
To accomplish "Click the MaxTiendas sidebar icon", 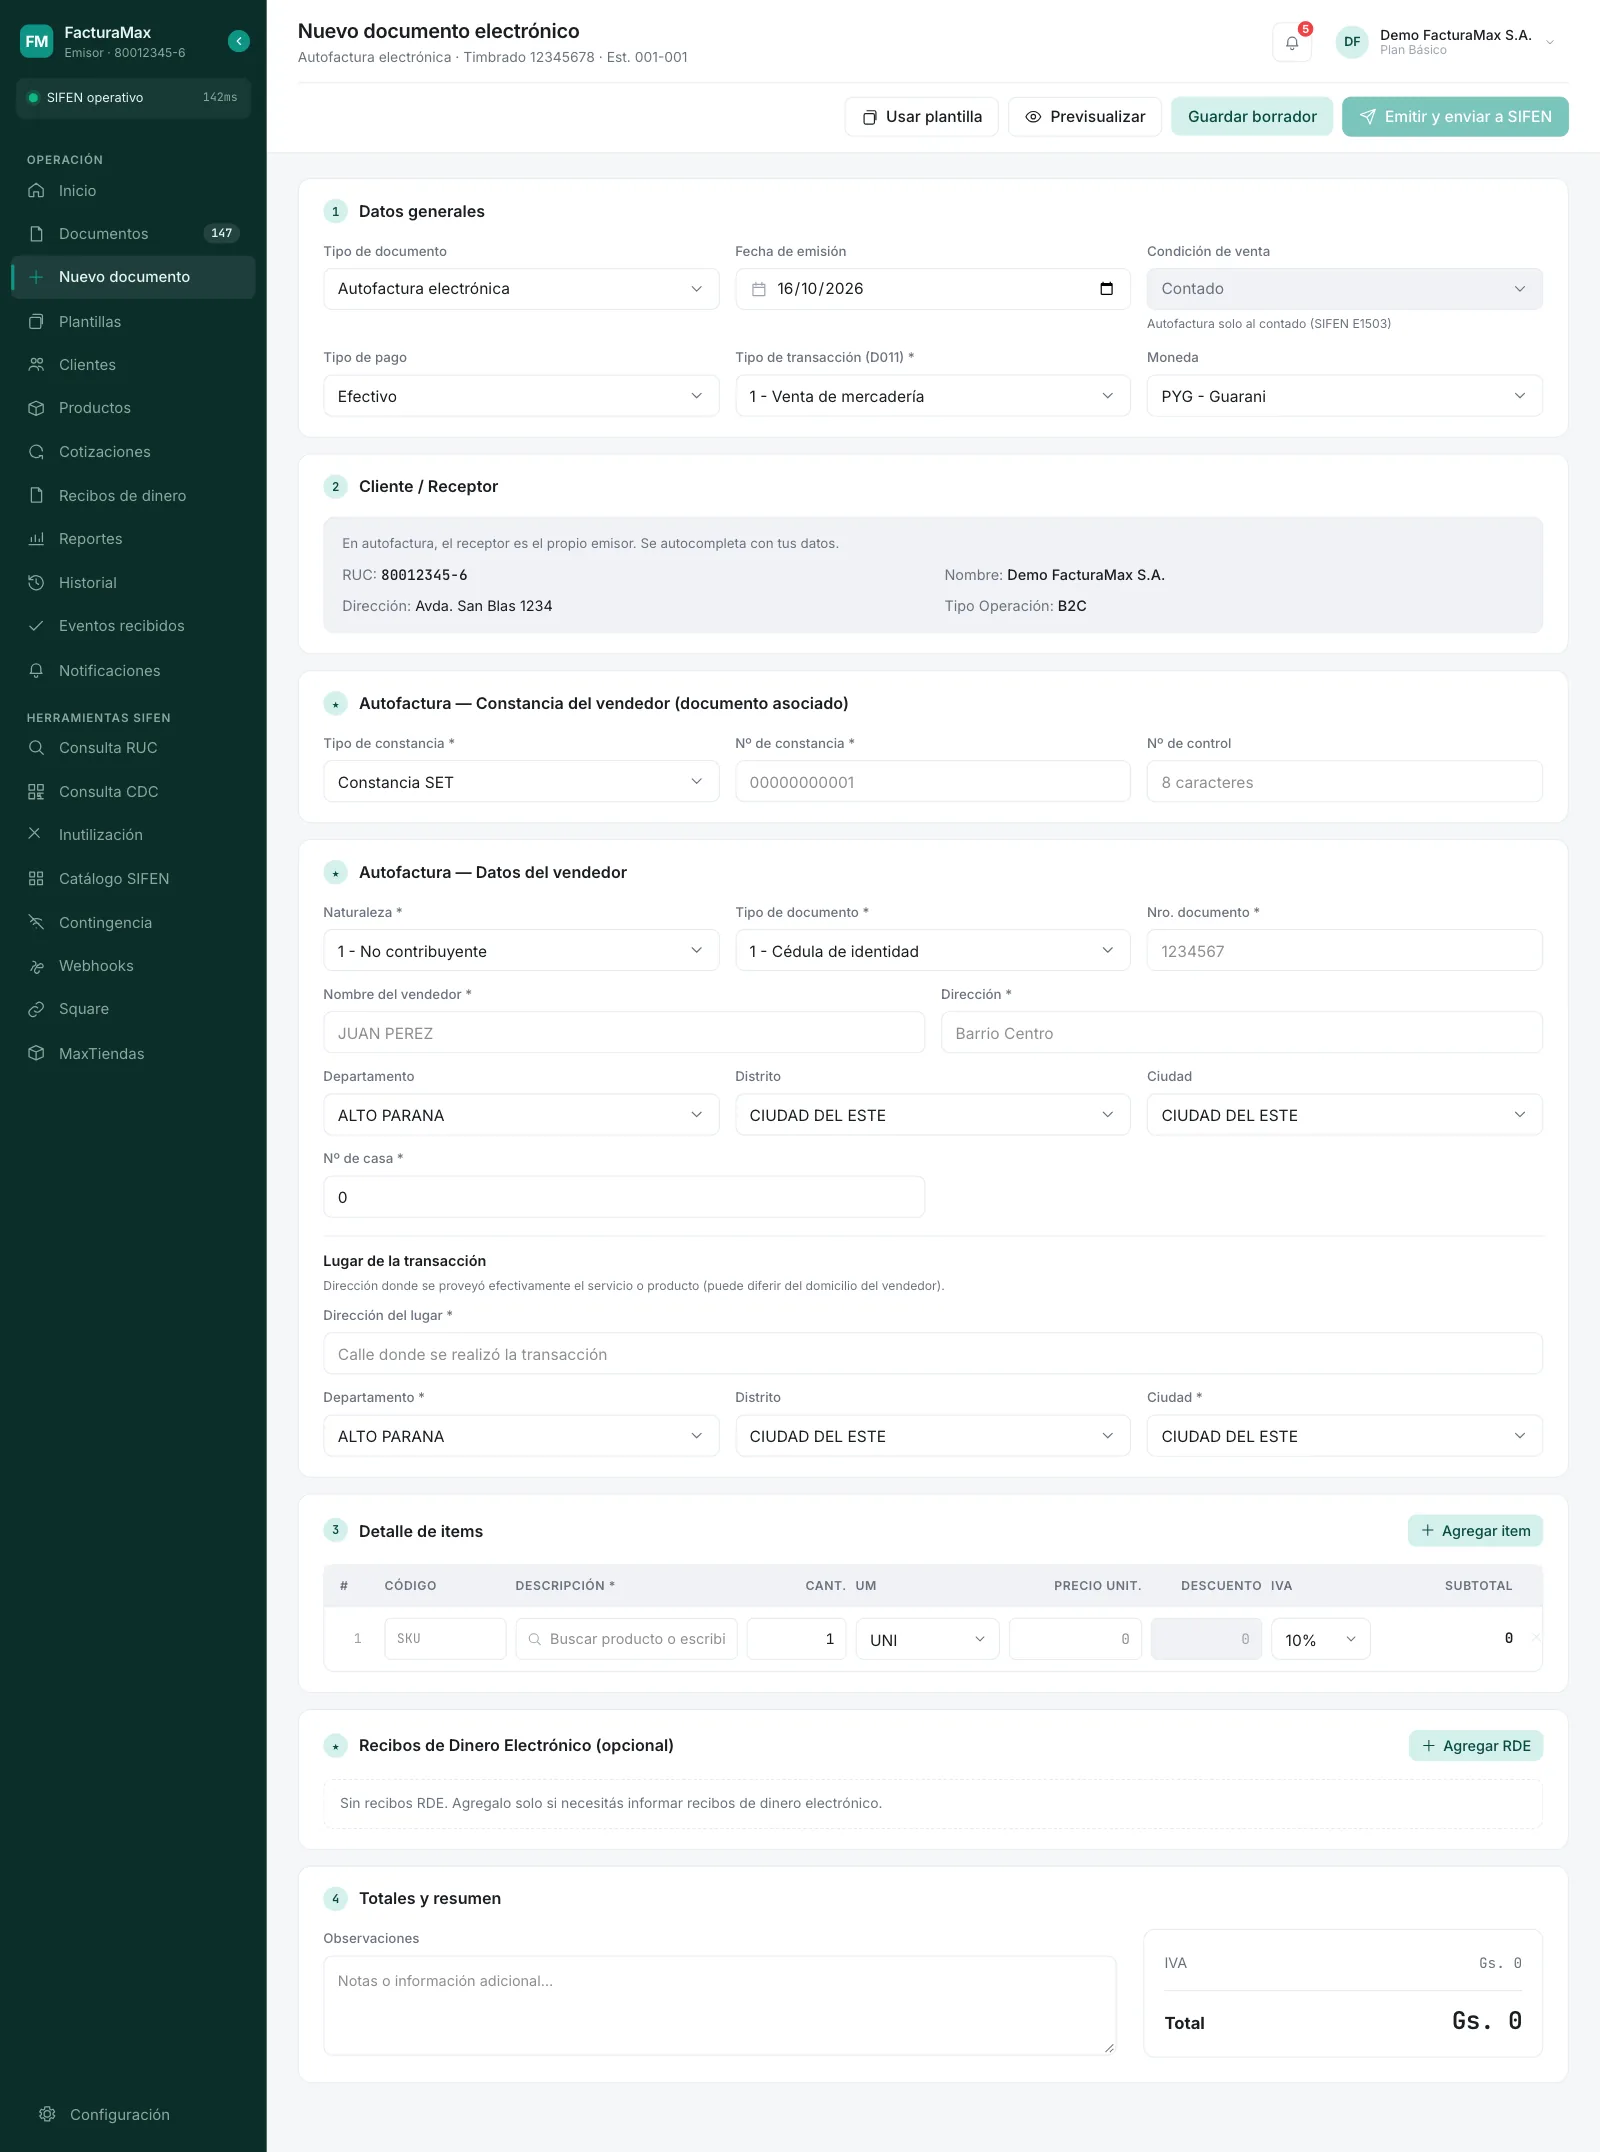I will [x=36, y=1053].
